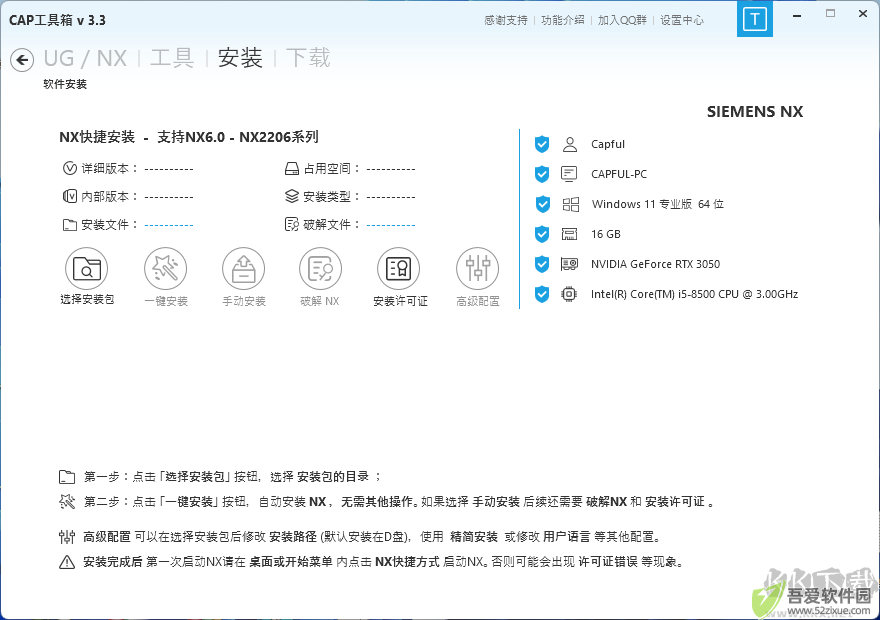
Task: Open the 下载 (Download) tab
Action: [308, 58]
